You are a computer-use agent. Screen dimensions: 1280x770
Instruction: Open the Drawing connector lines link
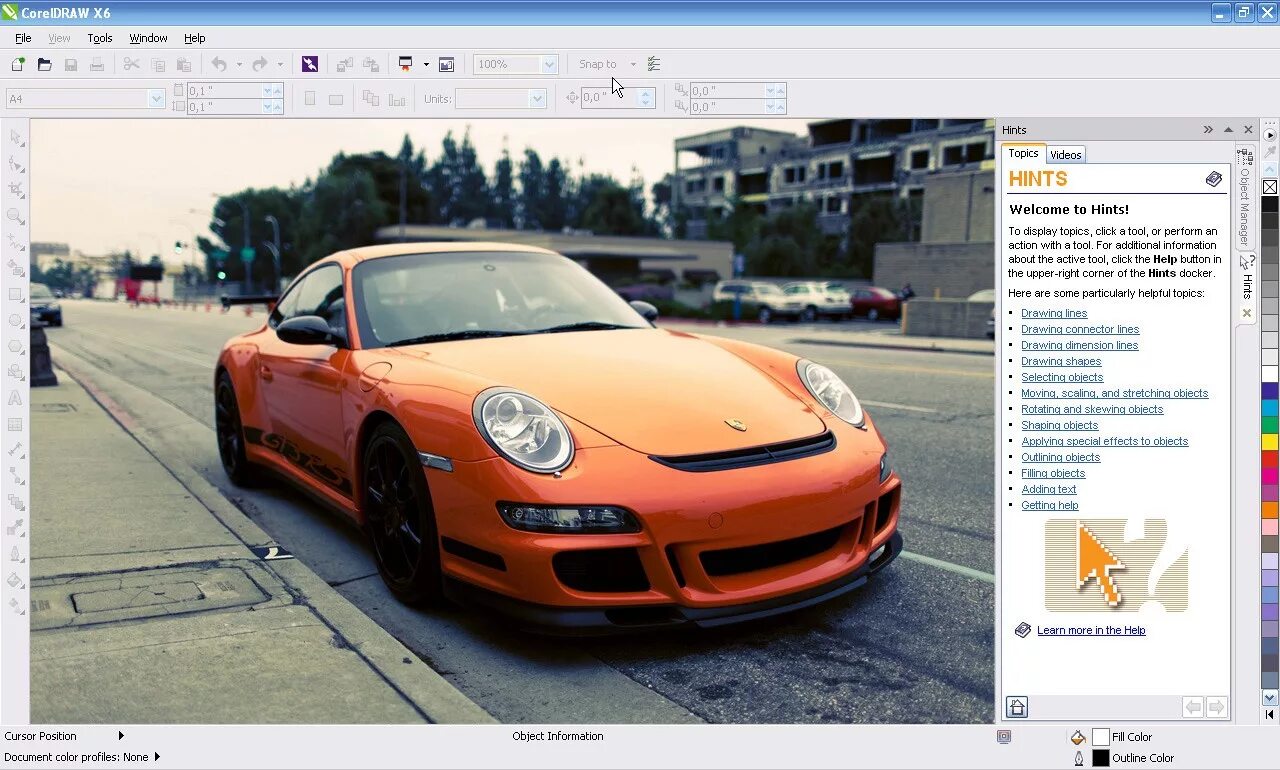tap(1080, 329)
